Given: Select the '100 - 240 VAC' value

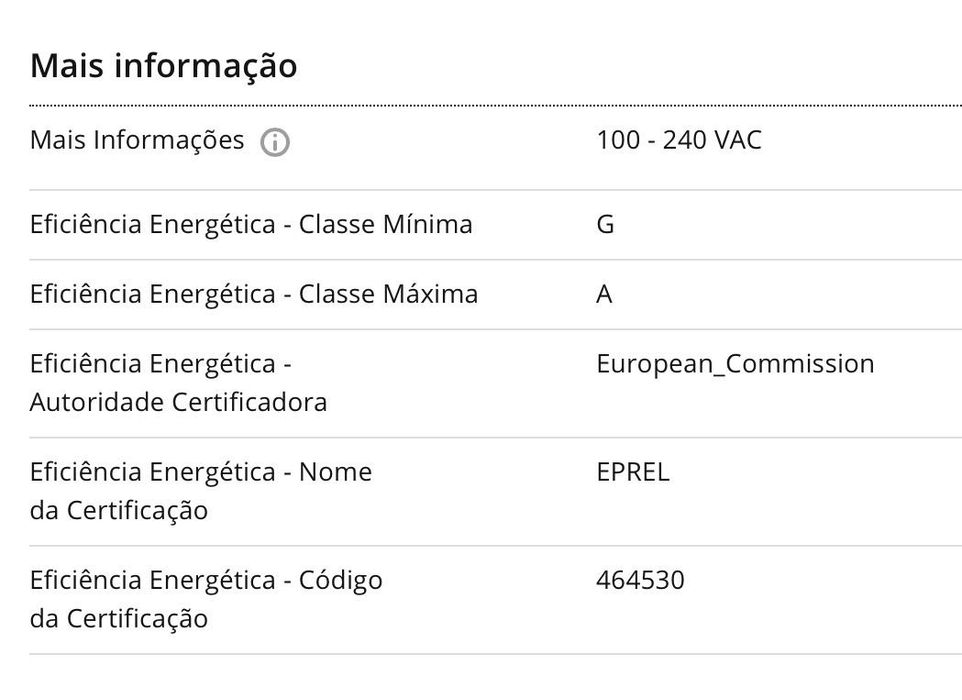Looking at the screenshot, I should [679, 140].
